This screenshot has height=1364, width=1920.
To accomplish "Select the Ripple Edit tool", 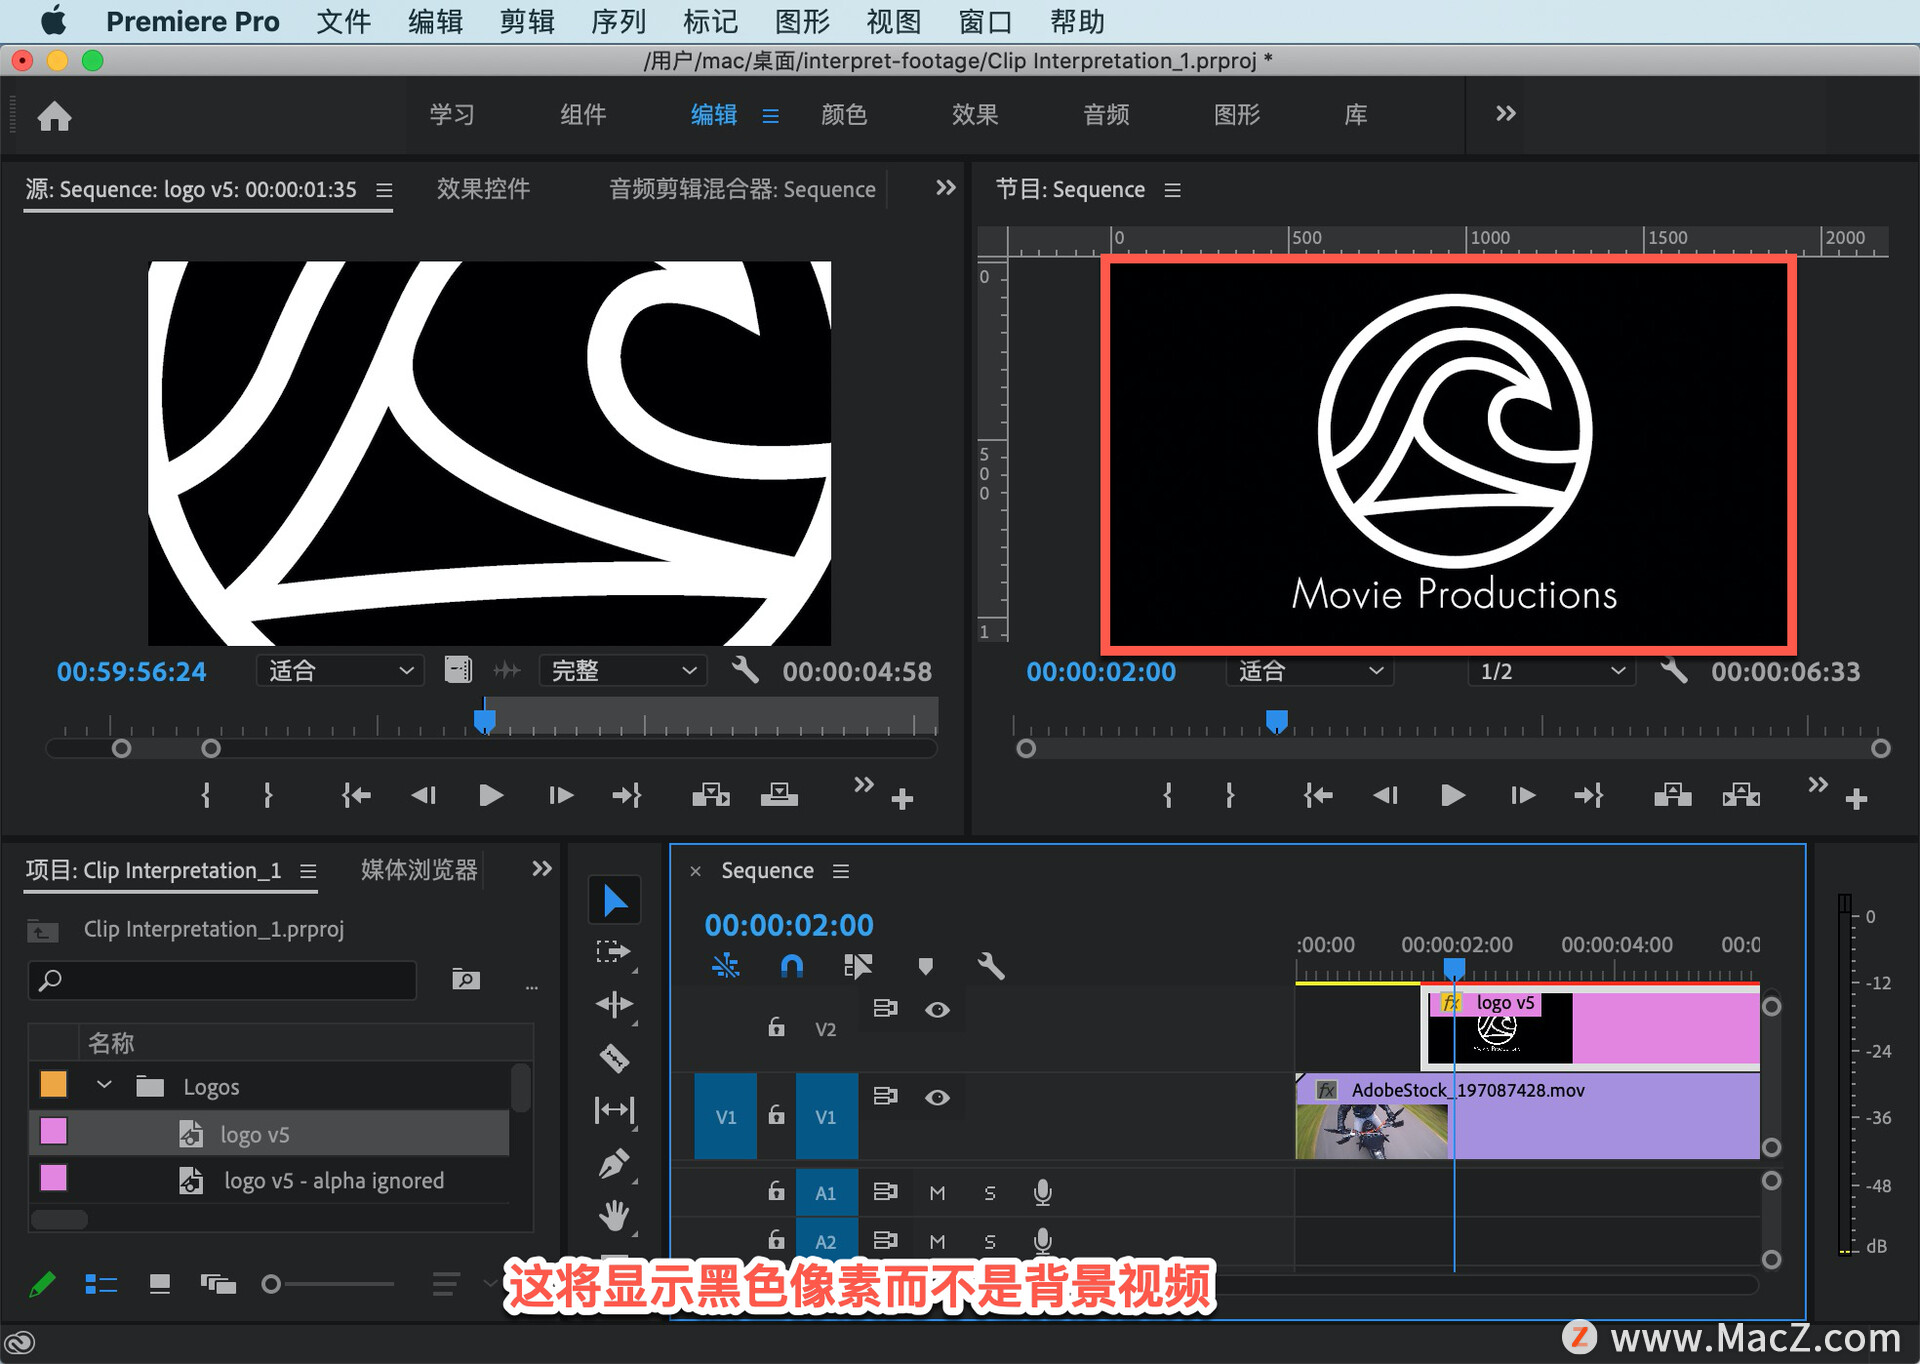I will [614, 1004].
